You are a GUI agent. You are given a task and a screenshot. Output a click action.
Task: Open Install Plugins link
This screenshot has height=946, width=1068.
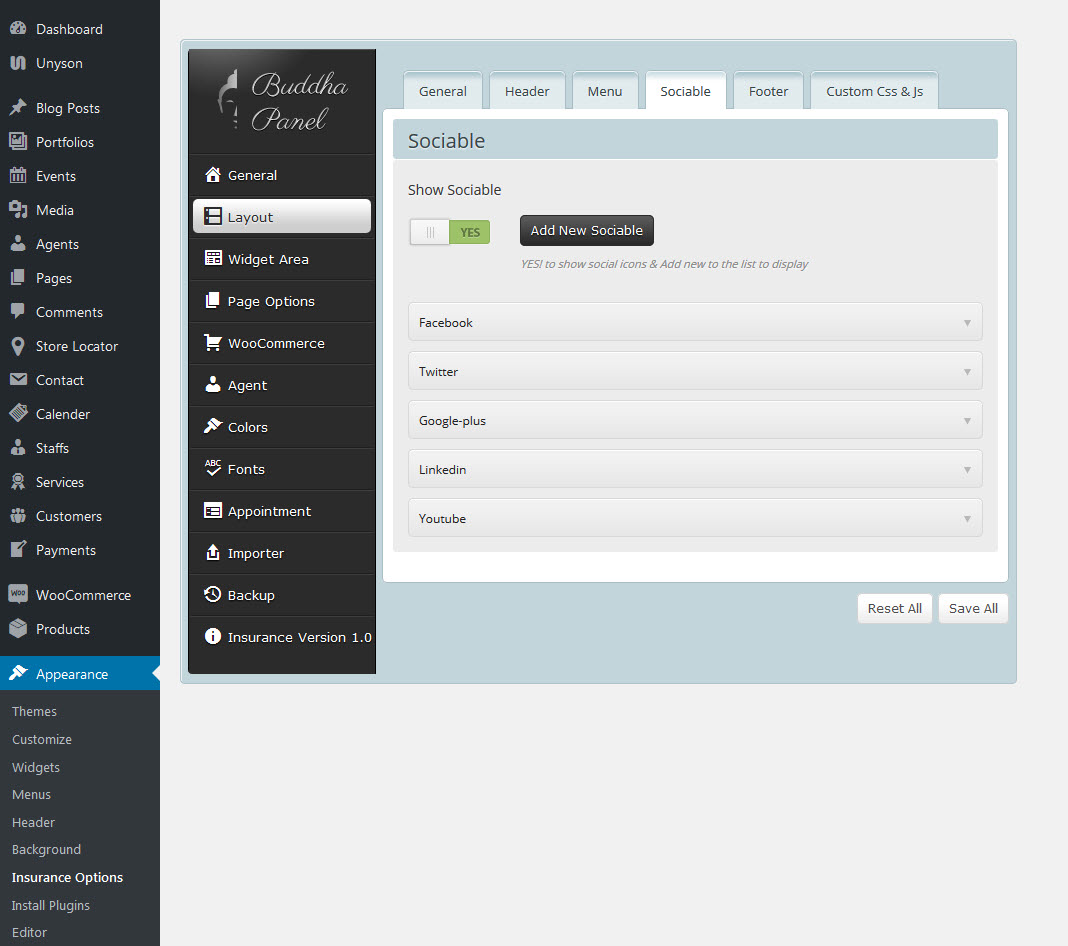(50, 905)
